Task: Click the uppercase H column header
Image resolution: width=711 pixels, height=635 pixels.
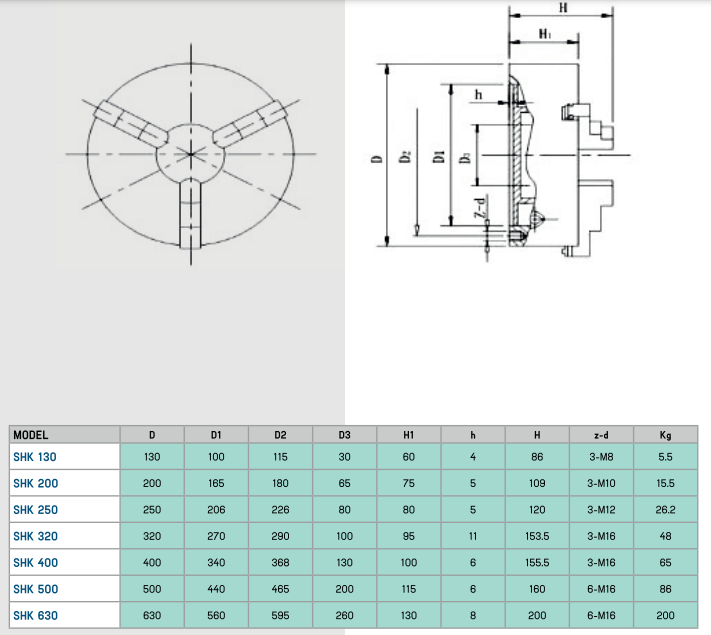Action: [x=537, y=435]
